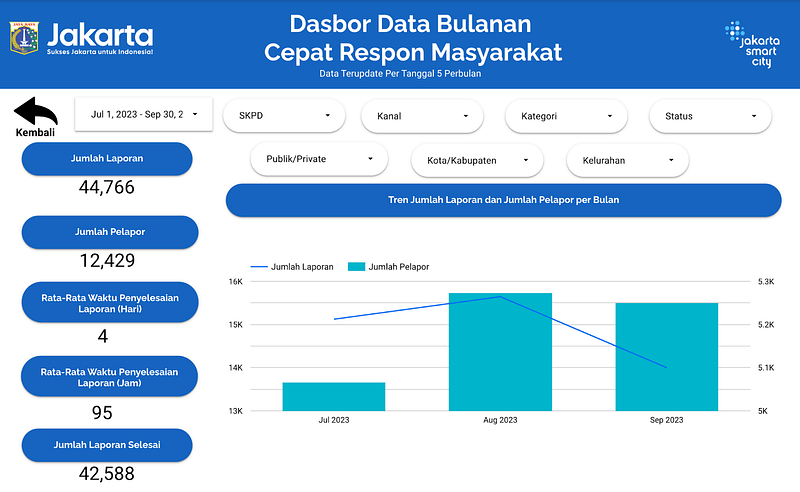Click the 12,429 reporter count value
Viewport: 800px width, 492px height.
107,261
